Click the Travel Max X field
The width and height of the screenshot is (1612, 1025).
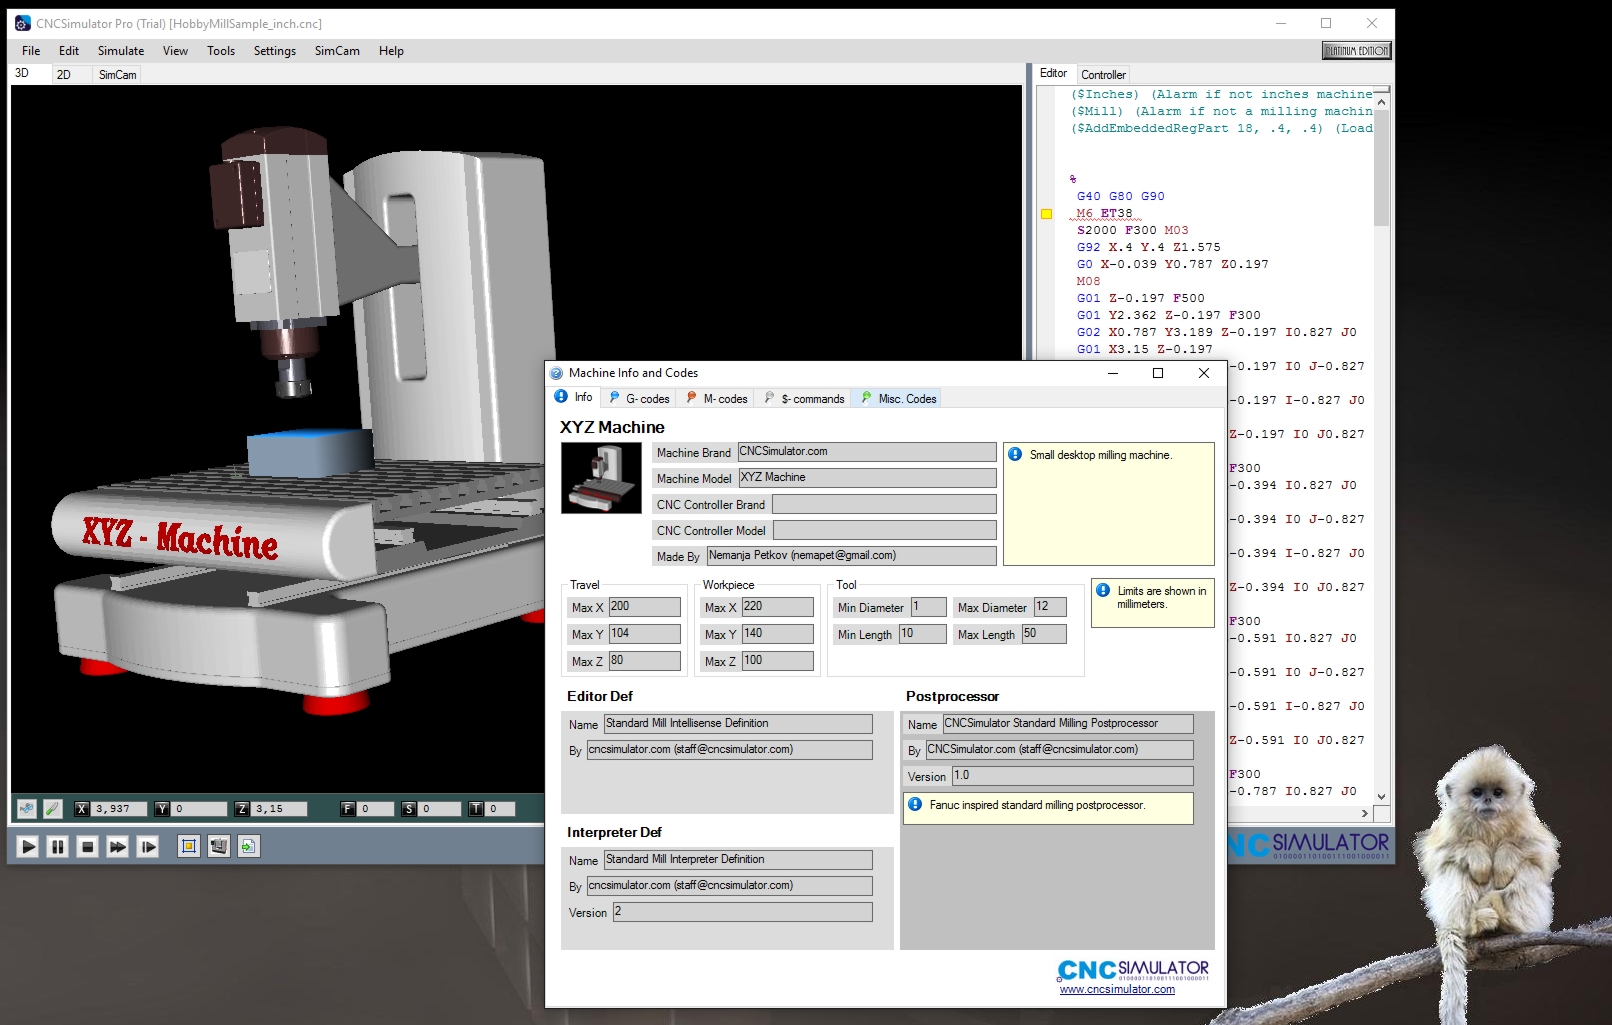(645, 607)
